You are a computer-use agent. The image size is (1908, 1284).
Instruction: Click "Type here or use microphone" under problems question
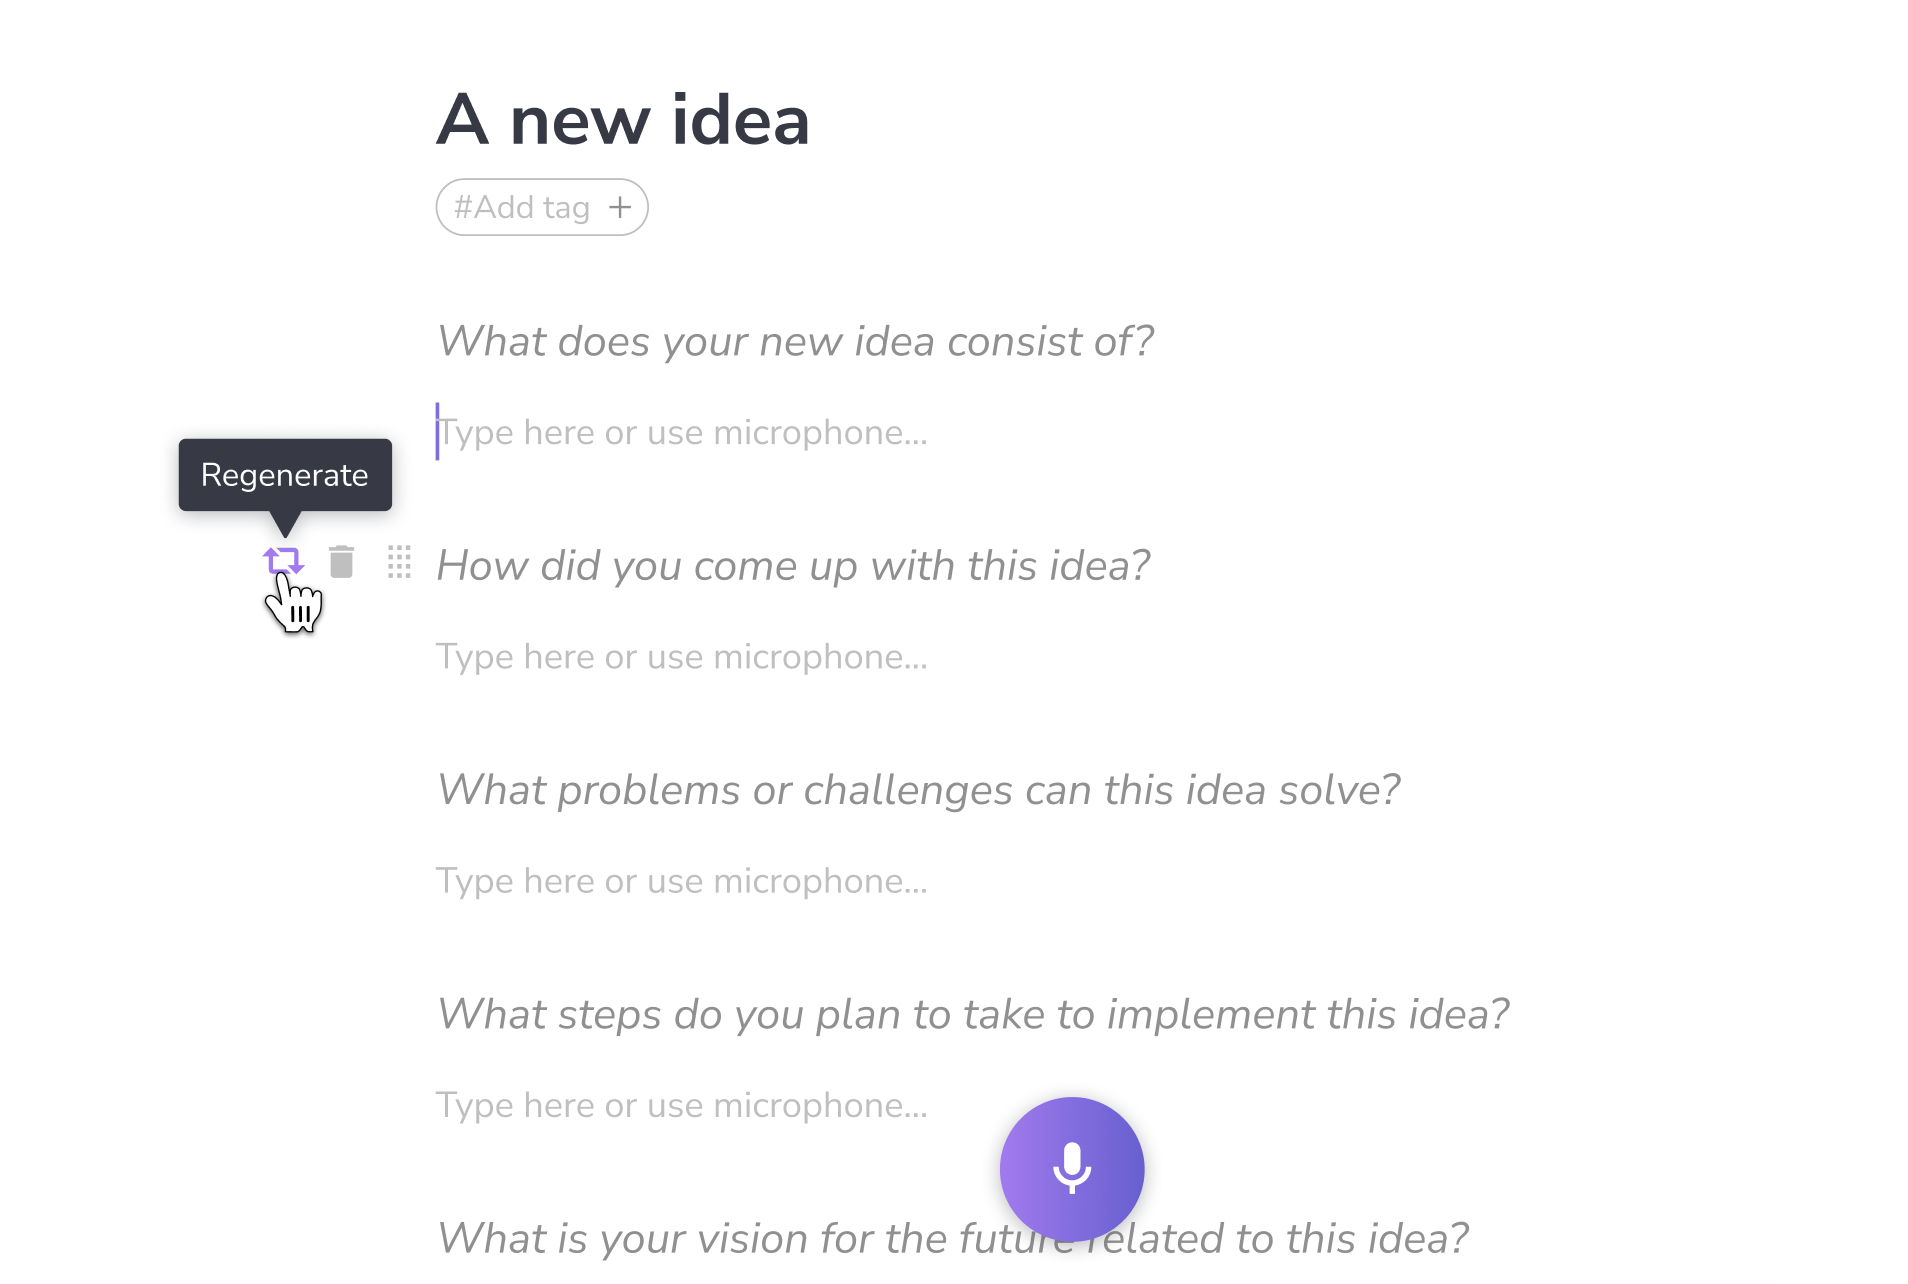(683, 881)
